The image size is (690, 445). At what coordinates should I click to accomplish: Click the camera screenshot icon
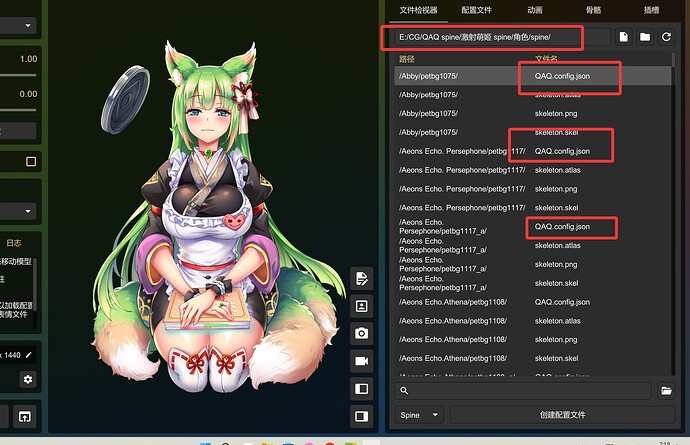[x=361, y=333]
